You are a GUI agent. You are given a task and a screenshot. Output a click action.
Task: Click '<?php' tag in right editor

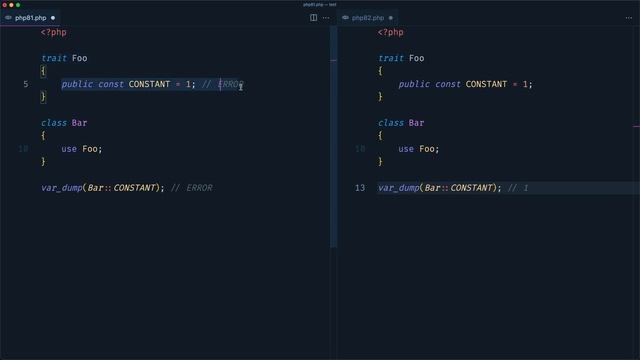(391, 32)
